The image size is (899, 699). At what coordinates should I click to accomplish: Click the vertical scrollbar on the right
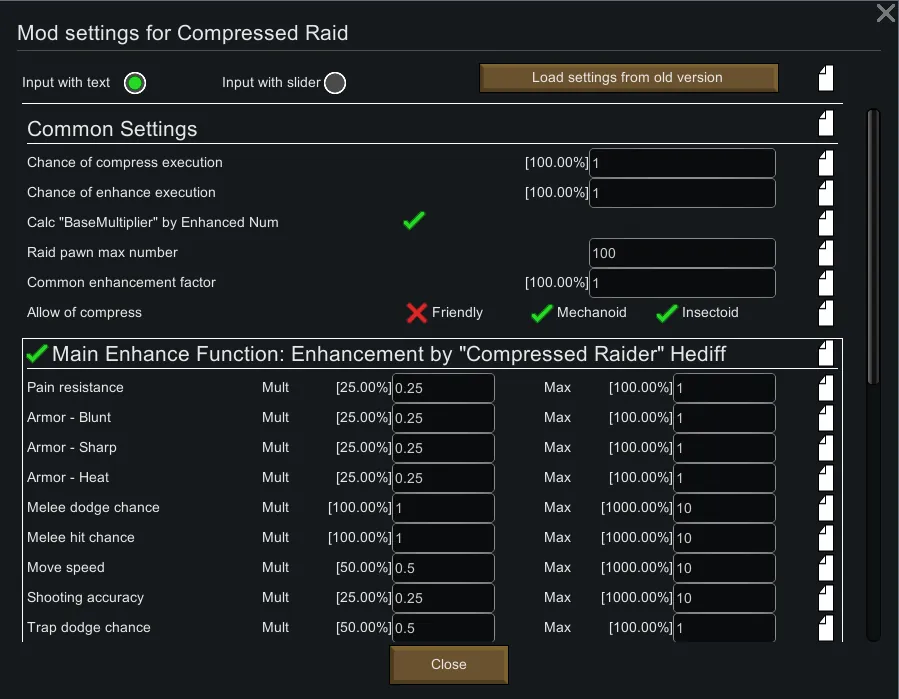pos(873,245)
